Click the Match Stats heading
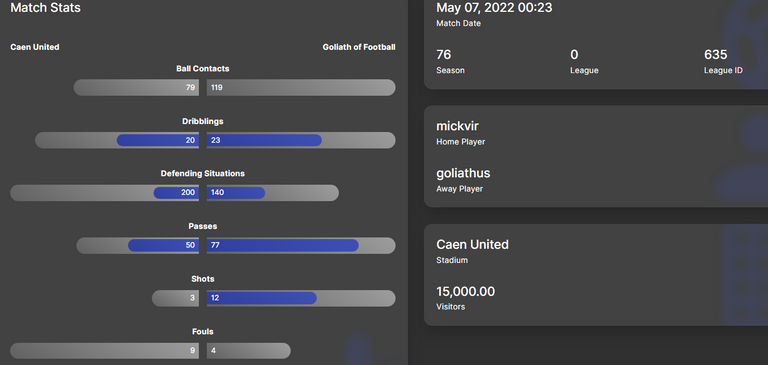The height and width of the screenshot is (365, 768). [46, 8]
